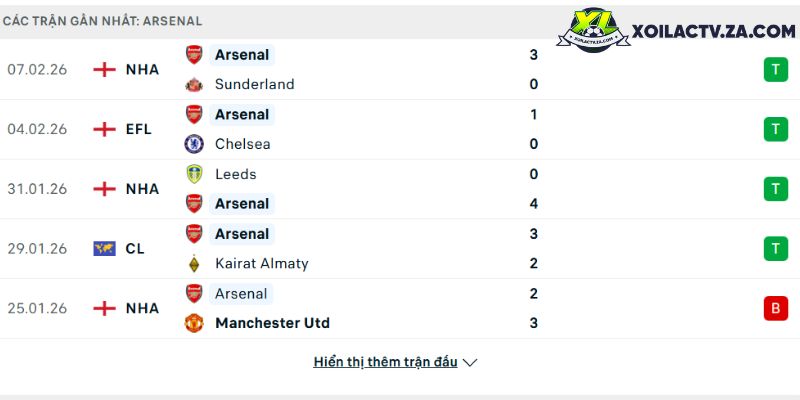
Task: Click the Kairat Almaty club crest icon
Action: (x=194, y=264)
